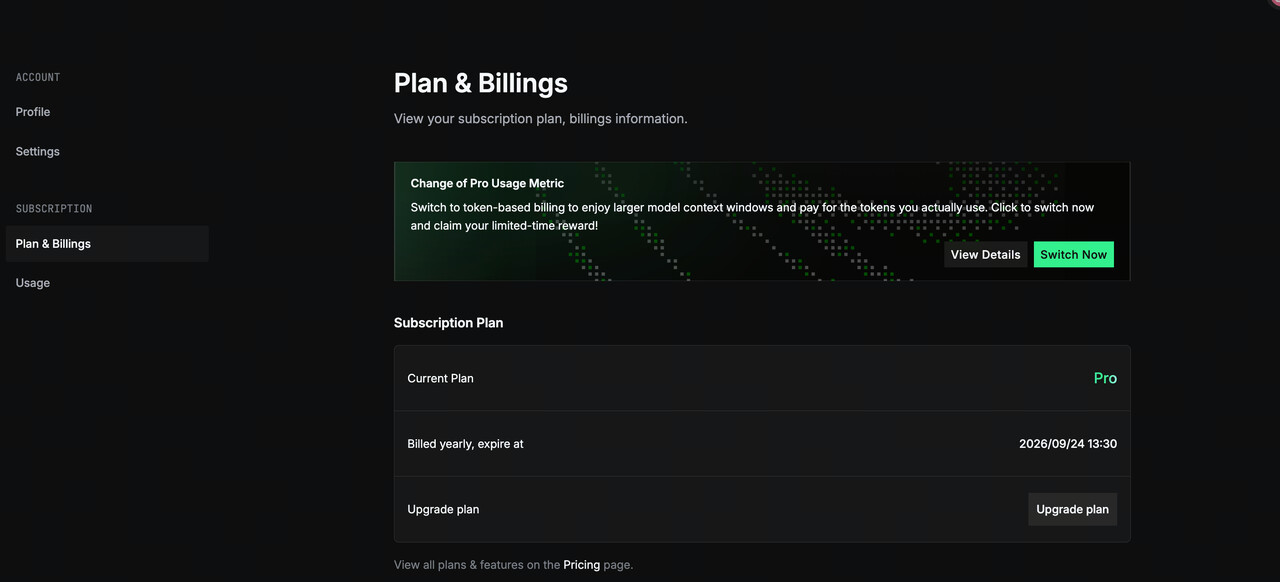Open the Pricing page link
1280x582 pixels.
click(x=581, y=565)
